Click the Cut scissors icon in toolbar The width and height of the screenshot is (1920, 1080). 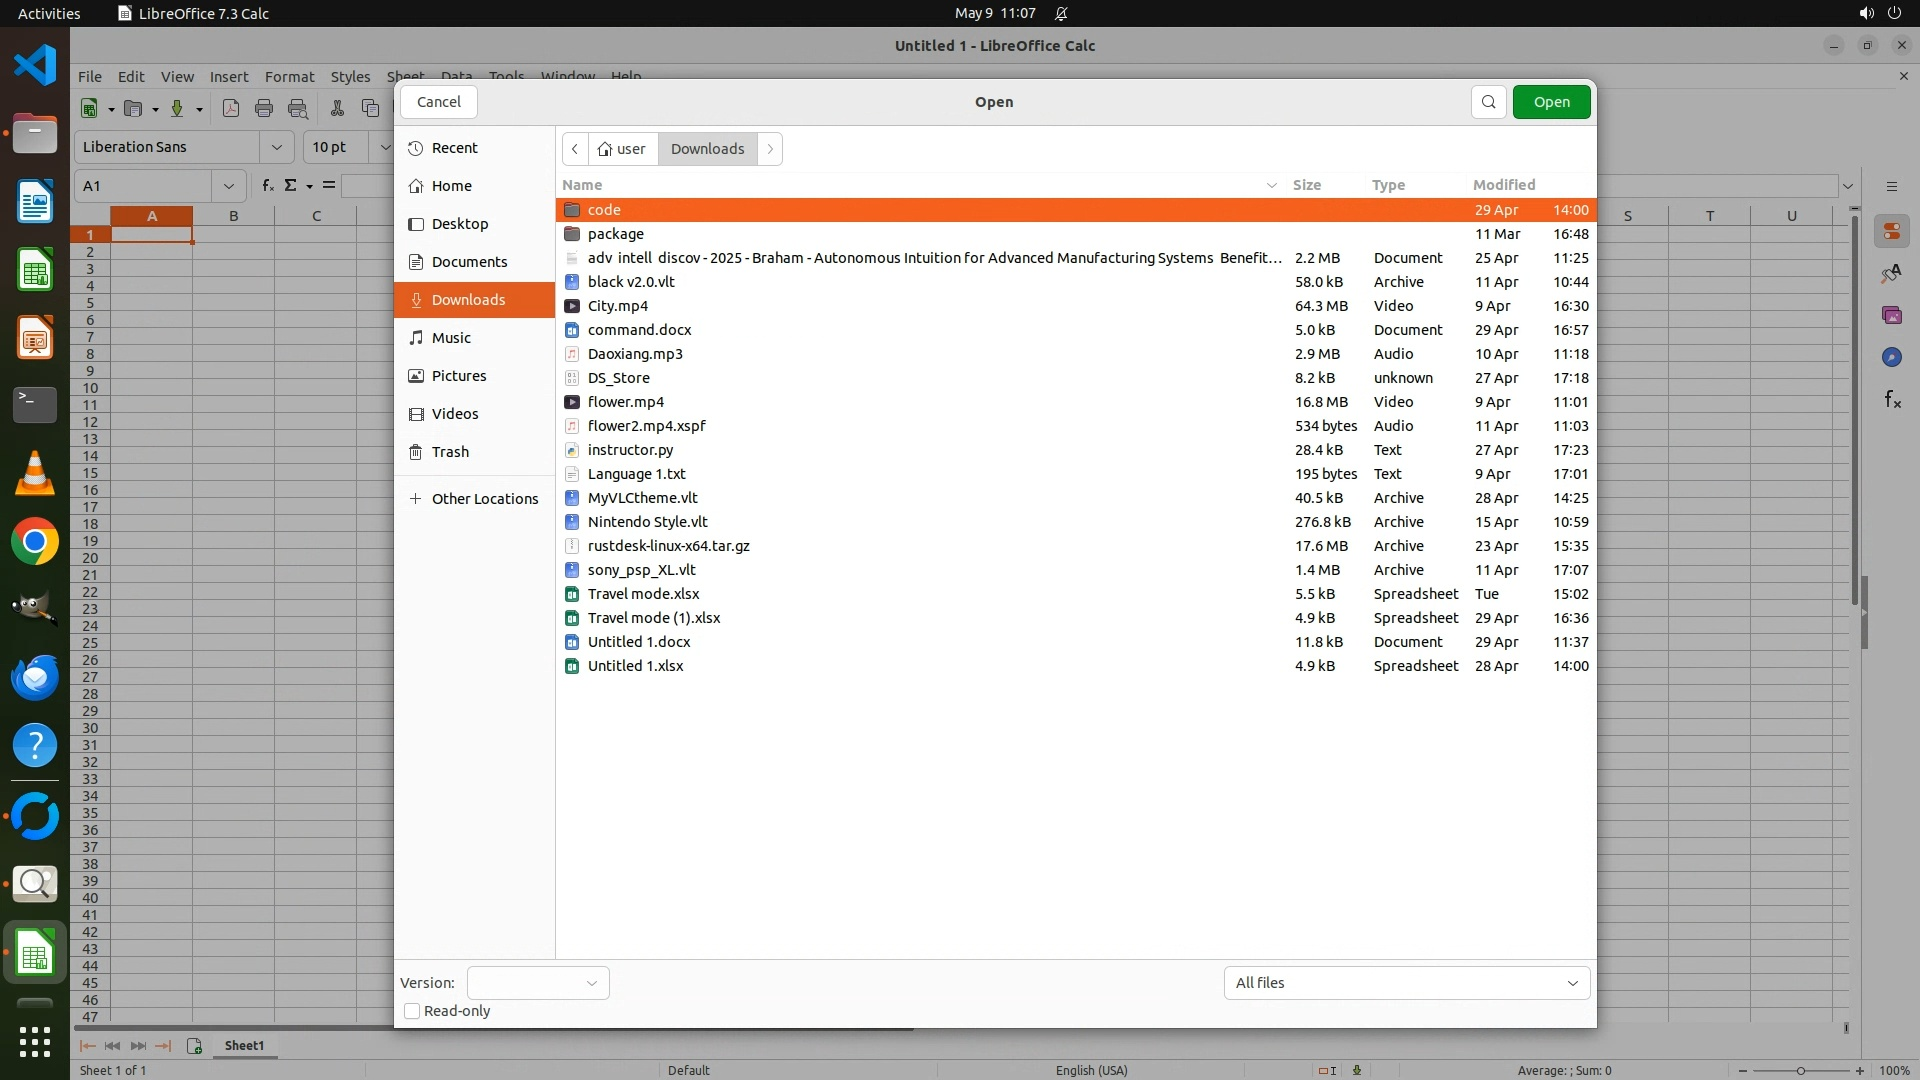tap(337, 109)
